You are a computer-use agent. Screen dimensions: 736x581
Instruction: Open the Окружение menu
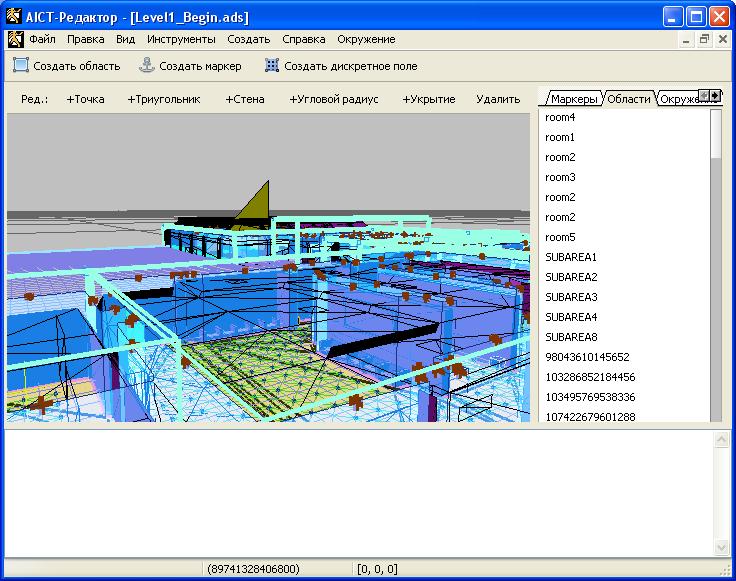pos(365,40)
